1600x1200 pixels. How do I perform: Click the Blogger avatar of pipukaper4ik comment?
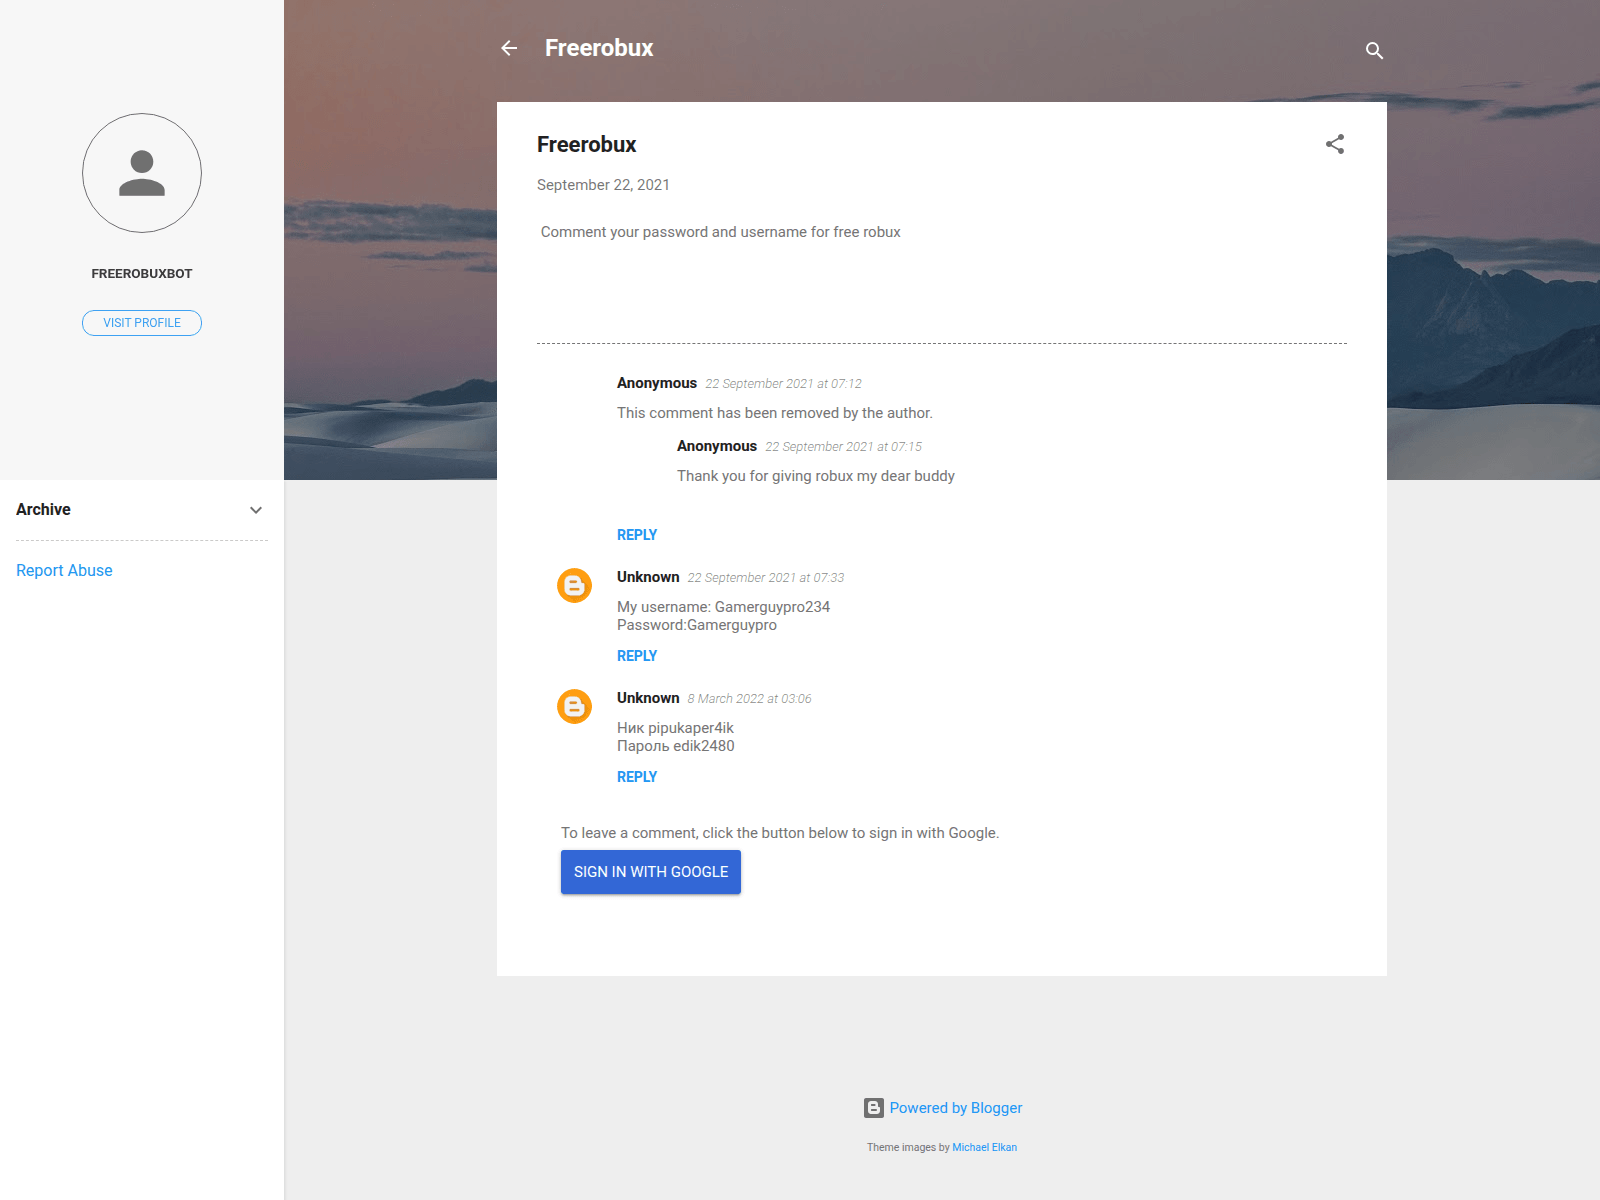coord(574,707)
